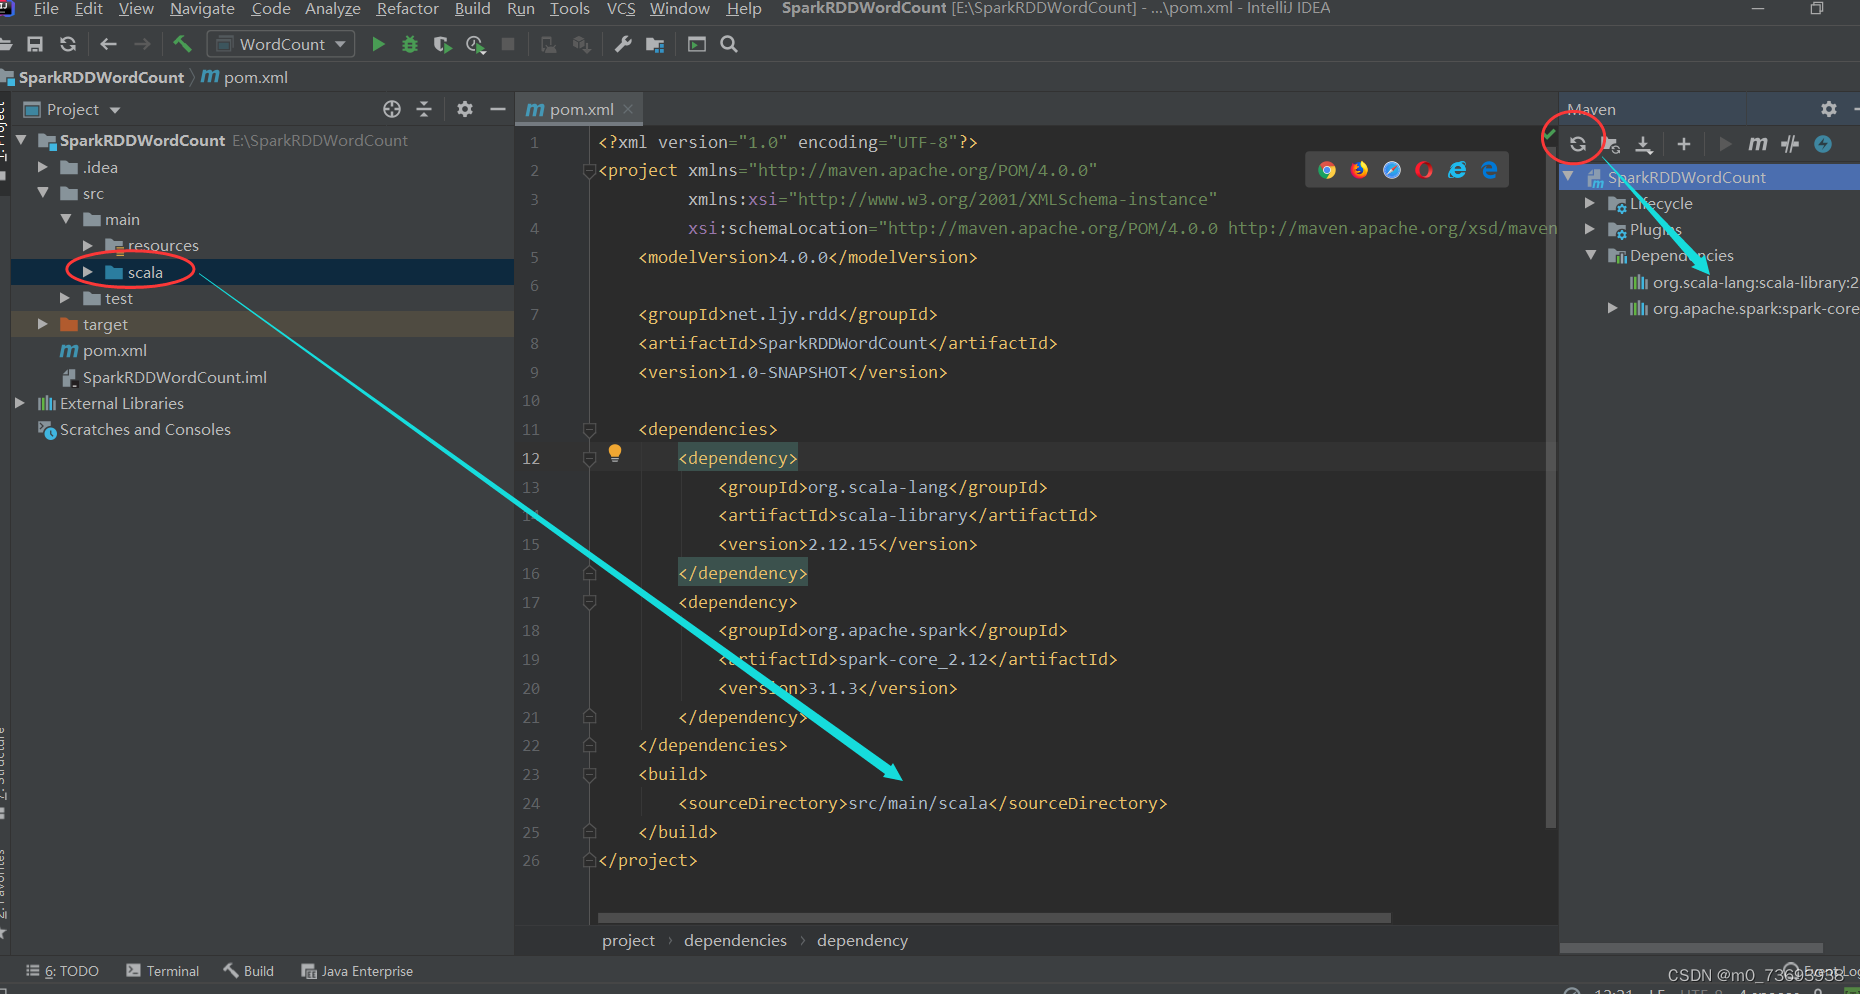This screenshot has width=1860, height=994.
Task: Open the VCS menu
Action: 621,9
